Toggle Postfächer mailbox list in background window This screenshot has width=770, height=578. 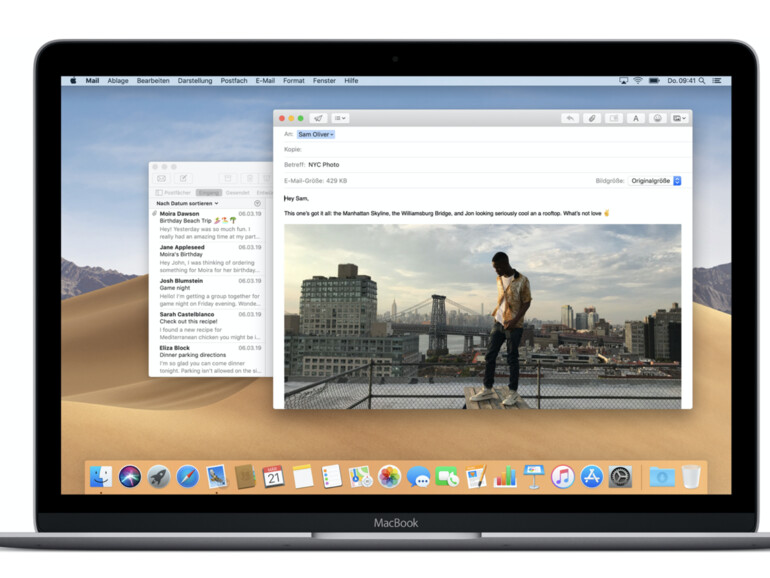point(173,193)
